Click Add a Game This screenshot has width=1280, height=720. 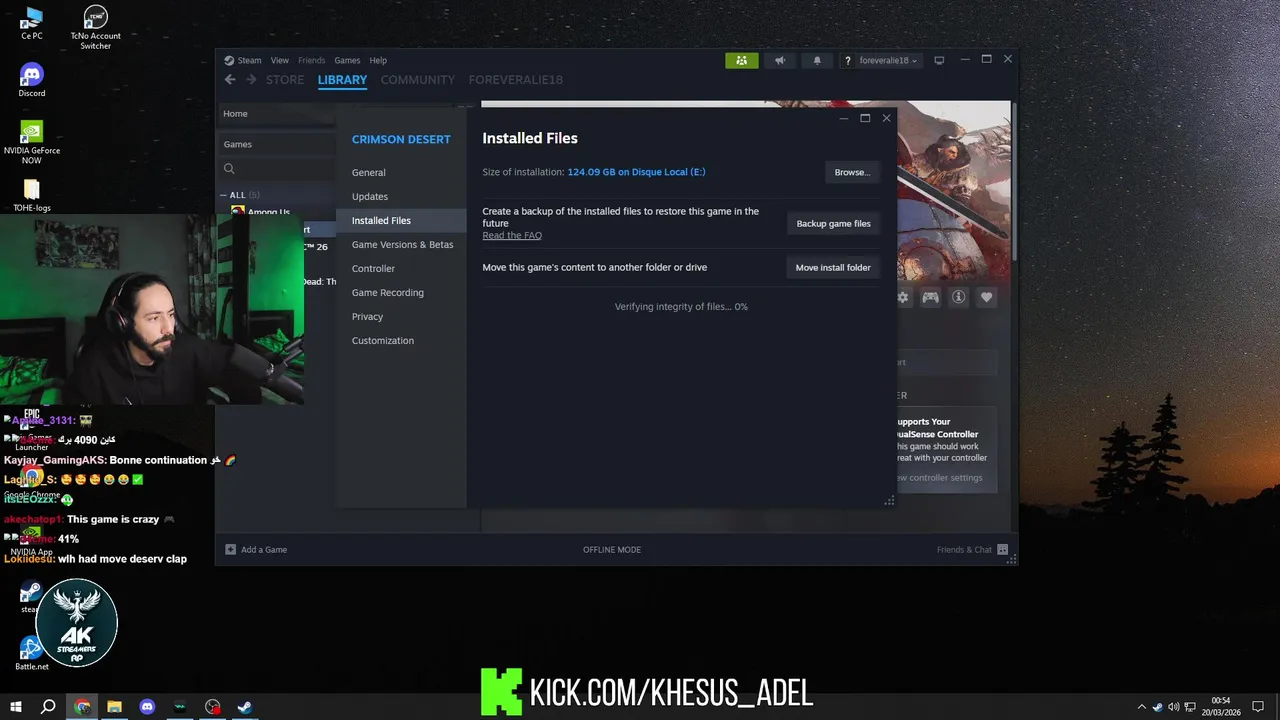pyautogui.click(x=264, y=549)
